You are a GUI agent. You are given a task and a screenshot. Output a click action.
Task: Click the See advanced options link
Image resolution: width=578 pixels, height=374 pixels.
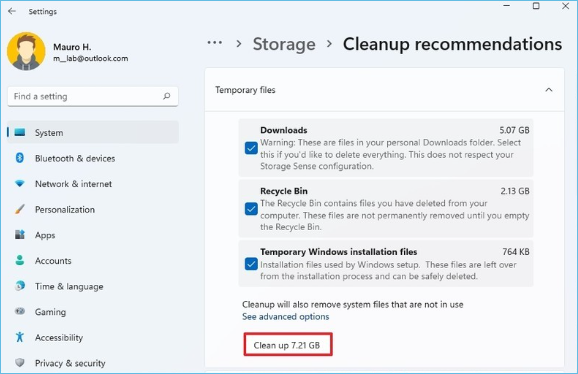pyautogui.click(x=286, y=317)
